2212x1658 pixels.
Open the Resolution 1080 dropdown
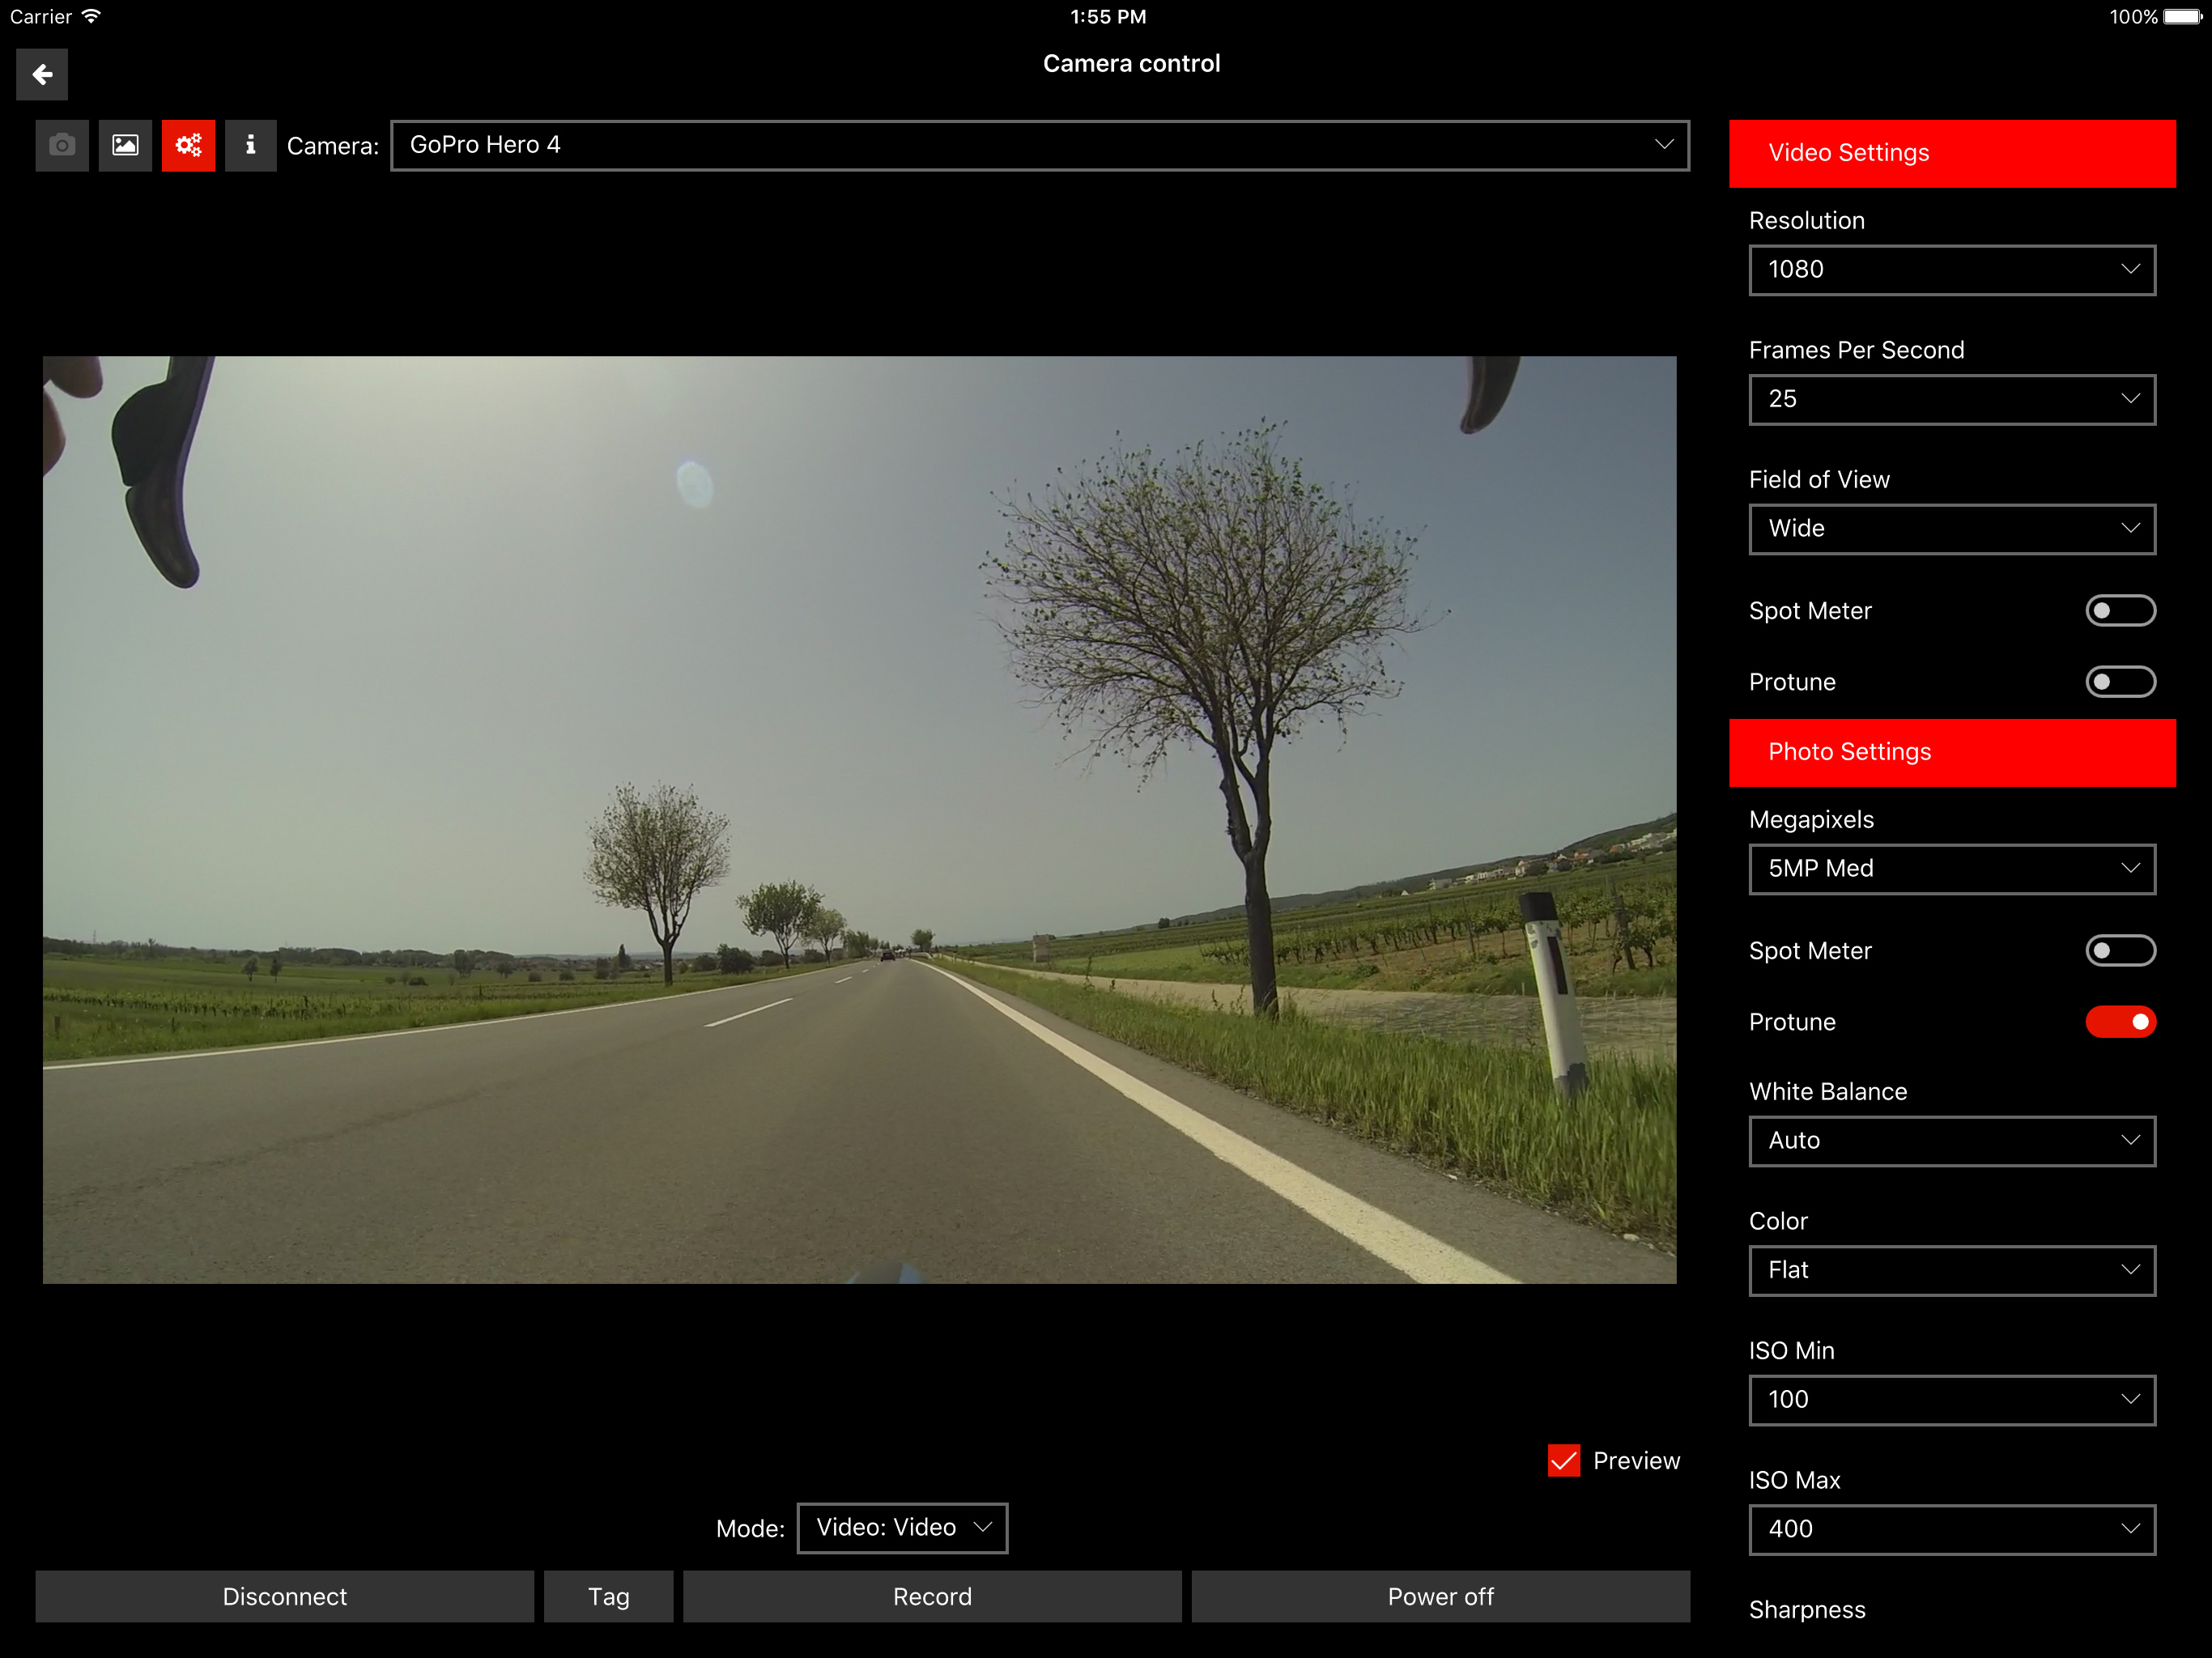(x=1951, y=270)
